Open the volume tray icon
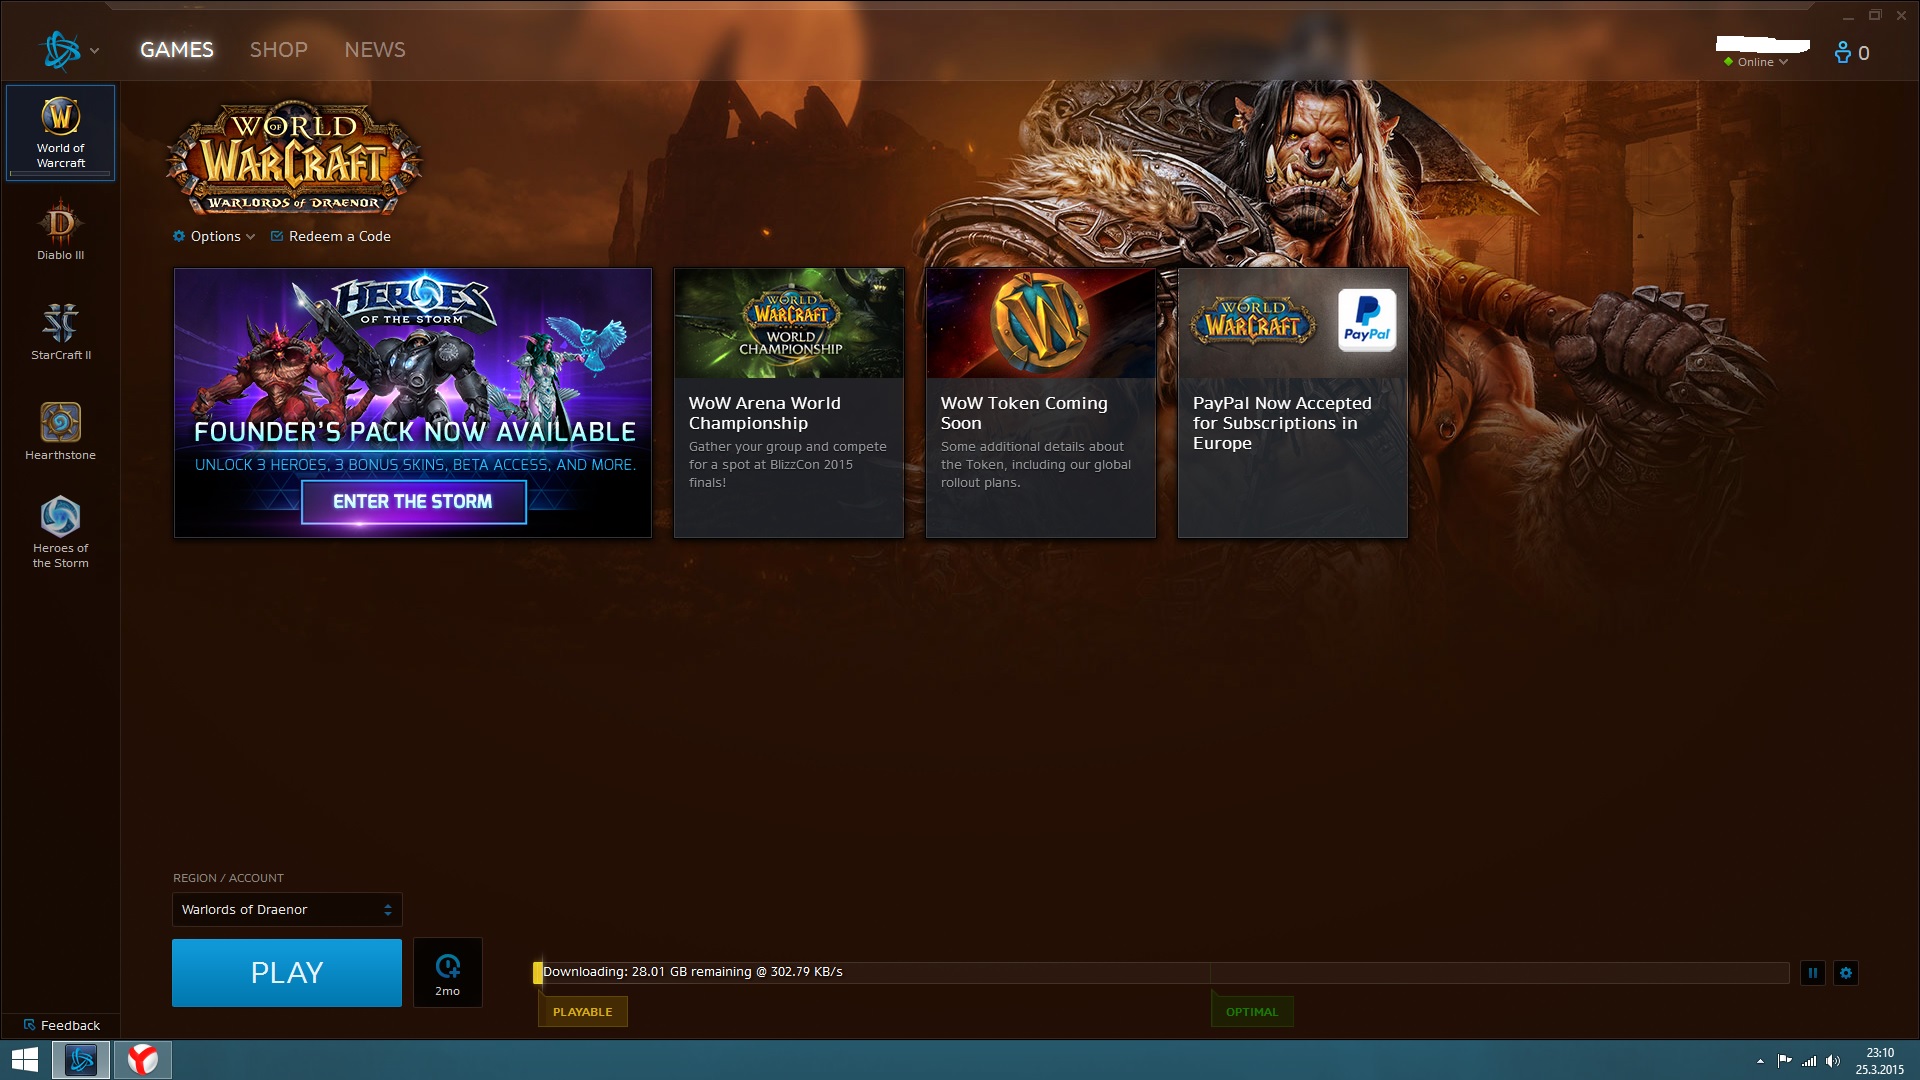The height and width of the screenshot is (1080, 1920). tap(1833, 1061)
